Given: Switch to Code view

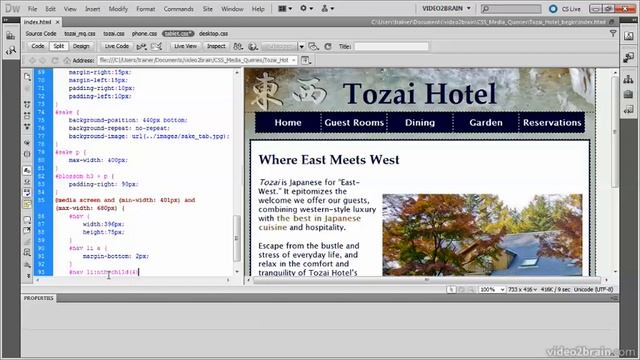Looking at the screenshot, I should (38, 46).
